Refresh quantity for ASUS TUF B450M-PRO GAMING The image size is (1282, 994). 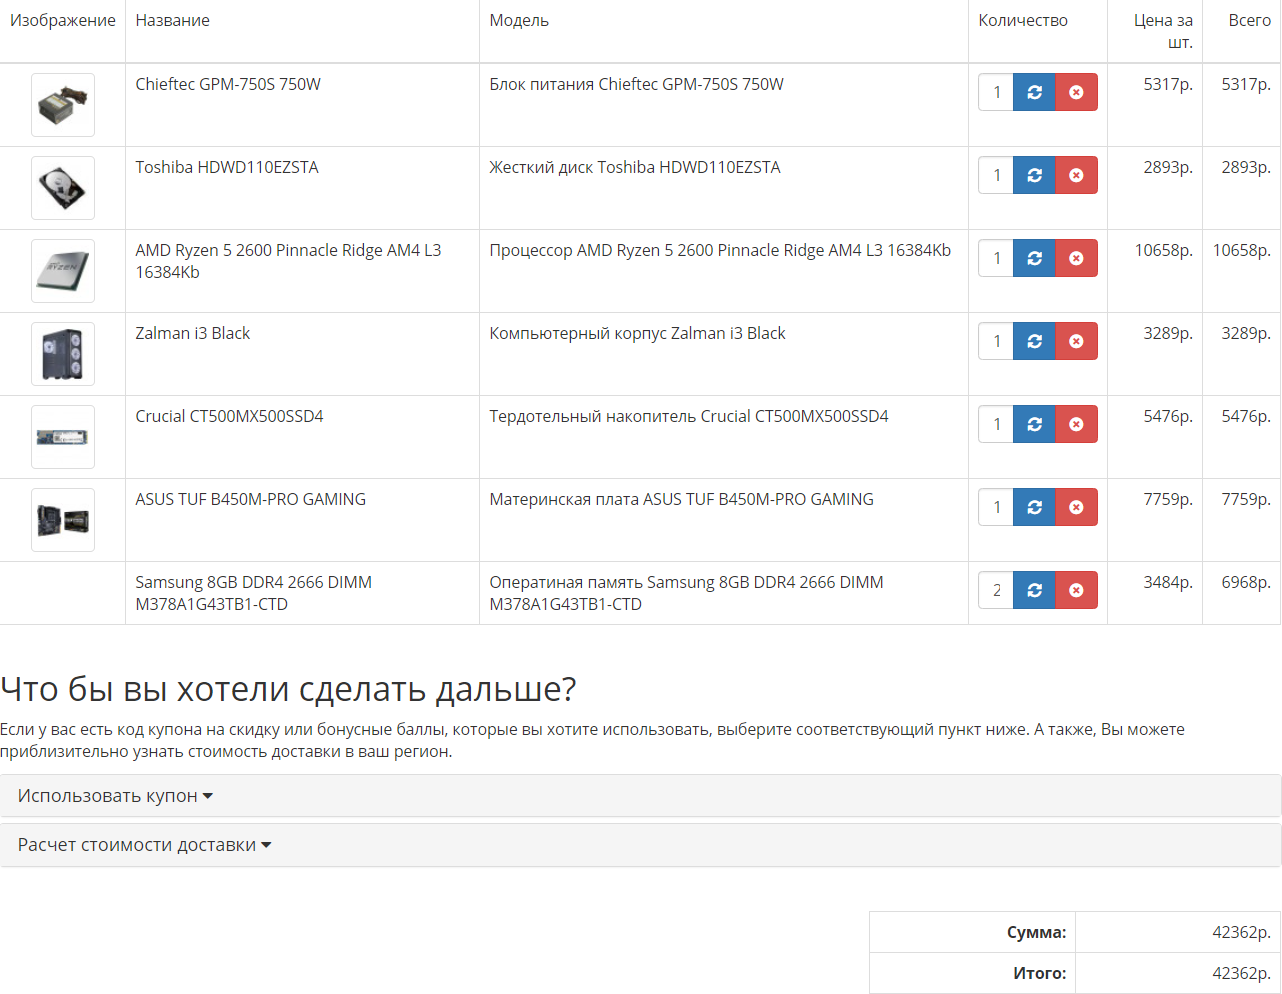(1034, 507)
